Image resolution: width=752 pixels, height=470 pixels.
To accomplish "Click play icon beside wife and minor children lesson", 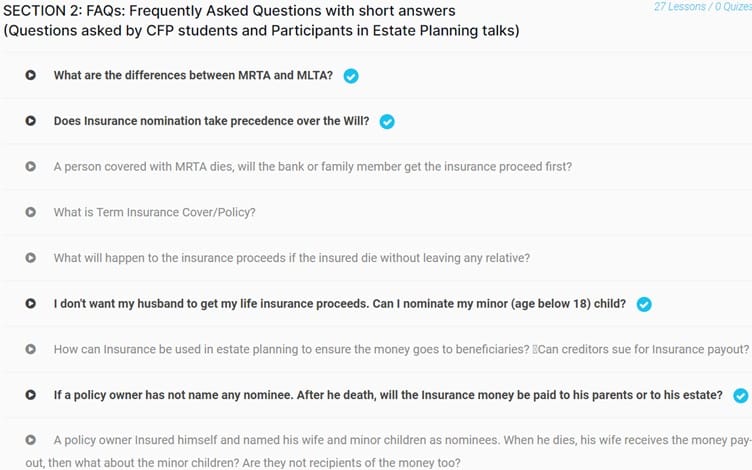I will click(31, 440).
